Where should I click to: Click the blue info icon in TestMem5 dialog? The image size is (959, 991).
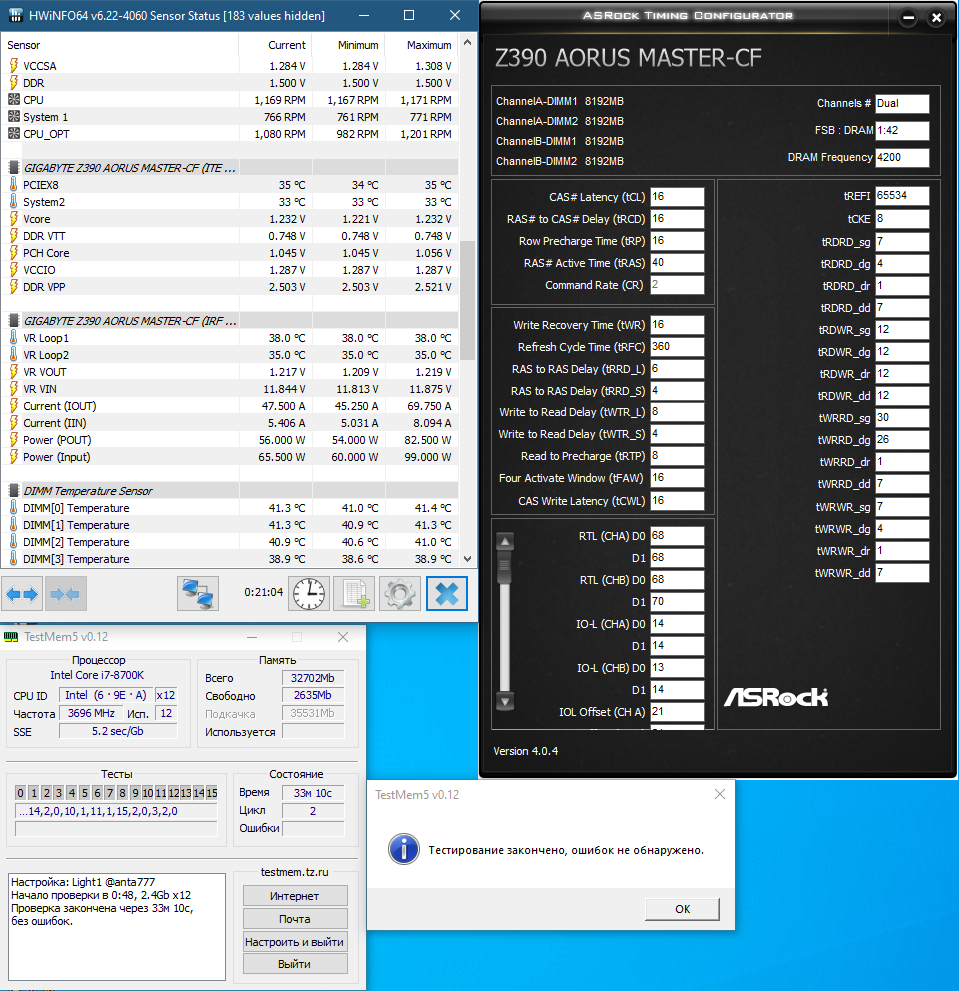coord(403,849)
